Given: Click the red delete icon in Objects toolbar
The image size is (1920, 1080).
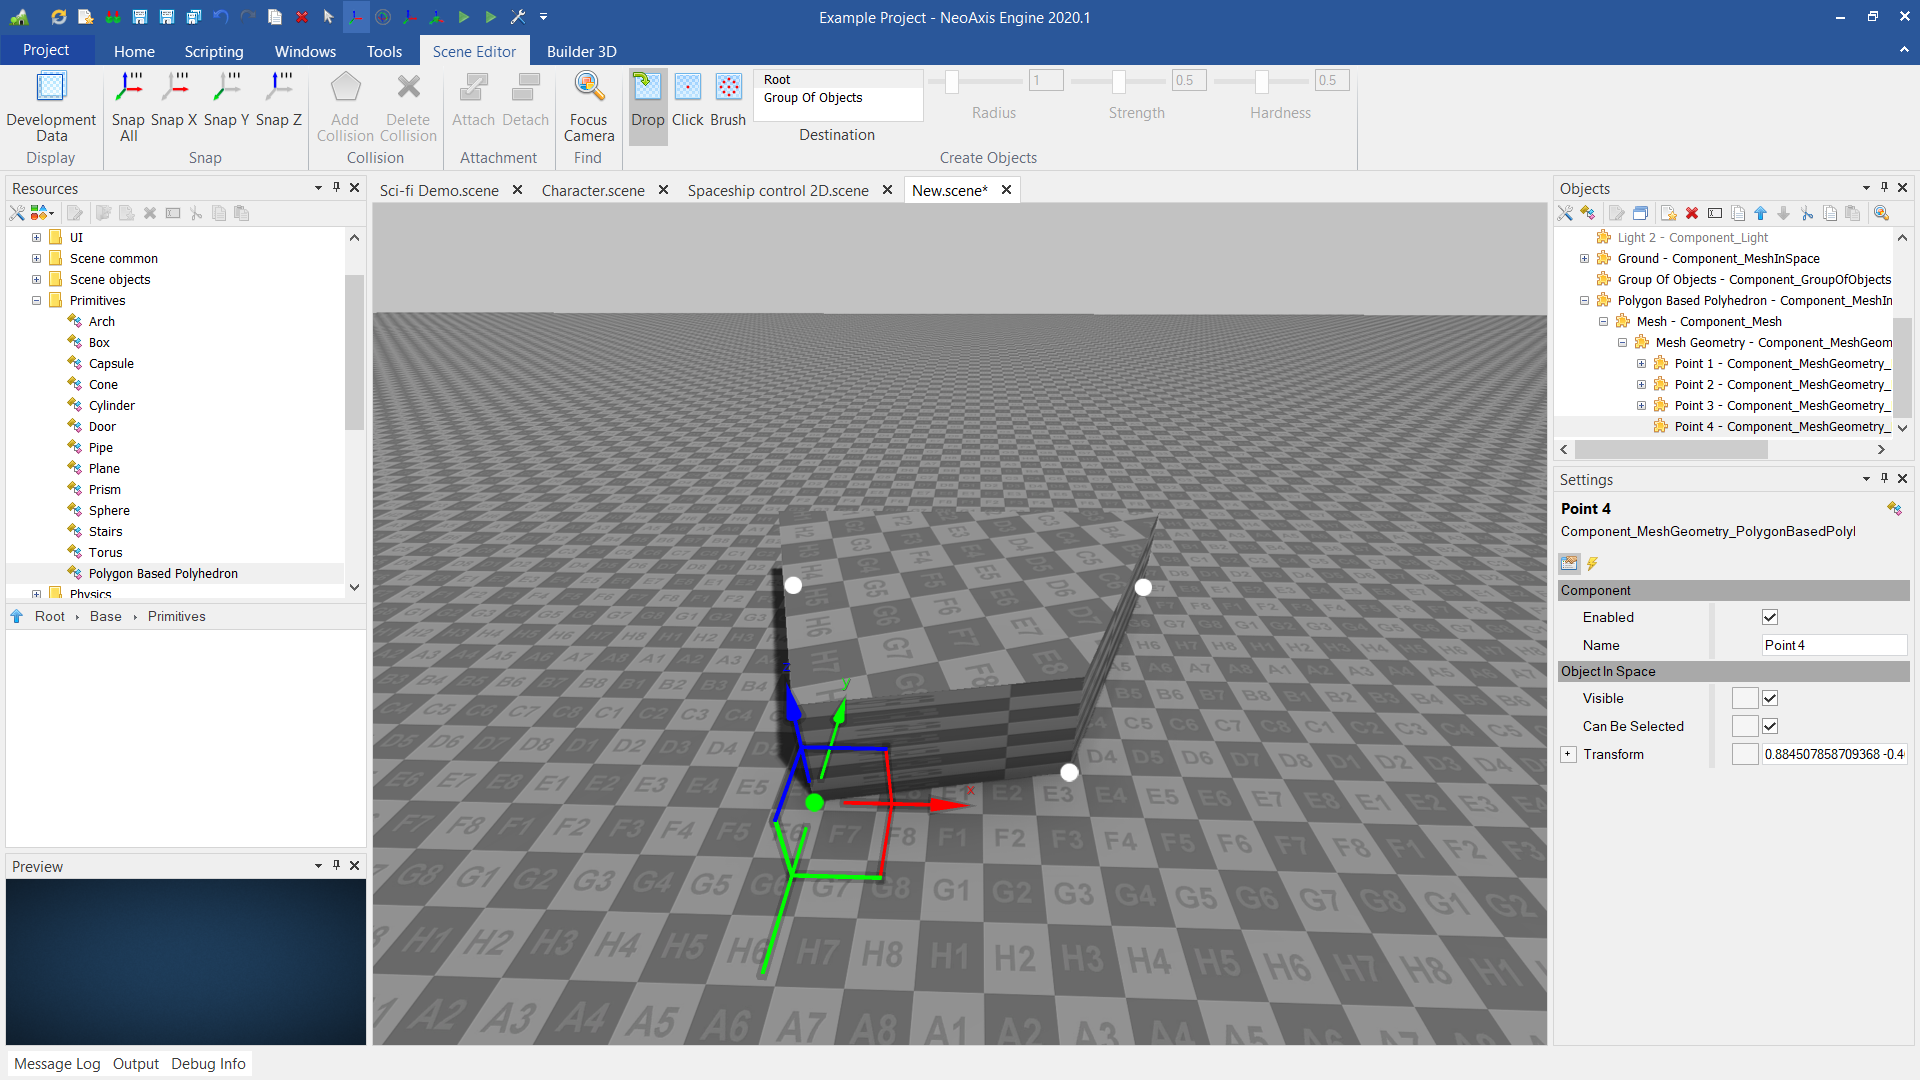Looking at the screenshot, I should point(1692,213).
